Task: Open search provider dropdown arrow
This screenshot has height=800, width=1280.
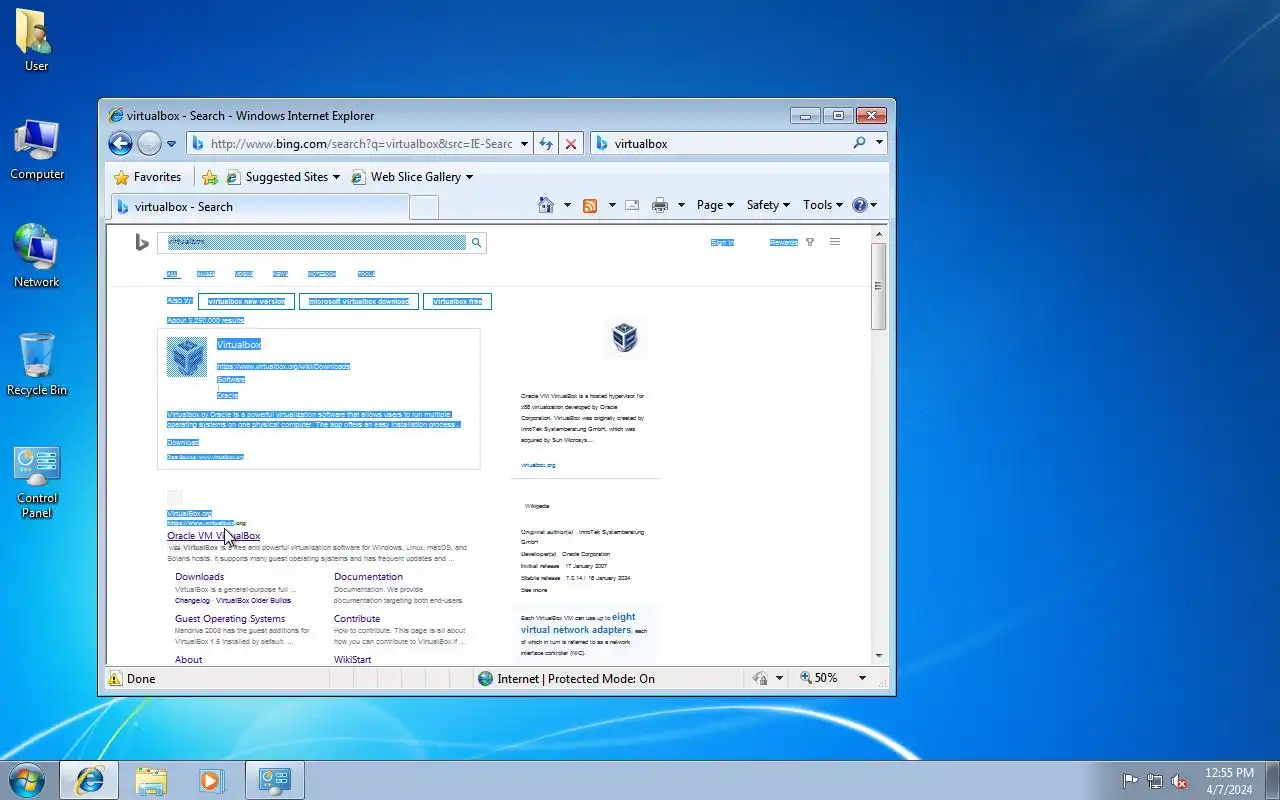Action: tap(879, 143)
